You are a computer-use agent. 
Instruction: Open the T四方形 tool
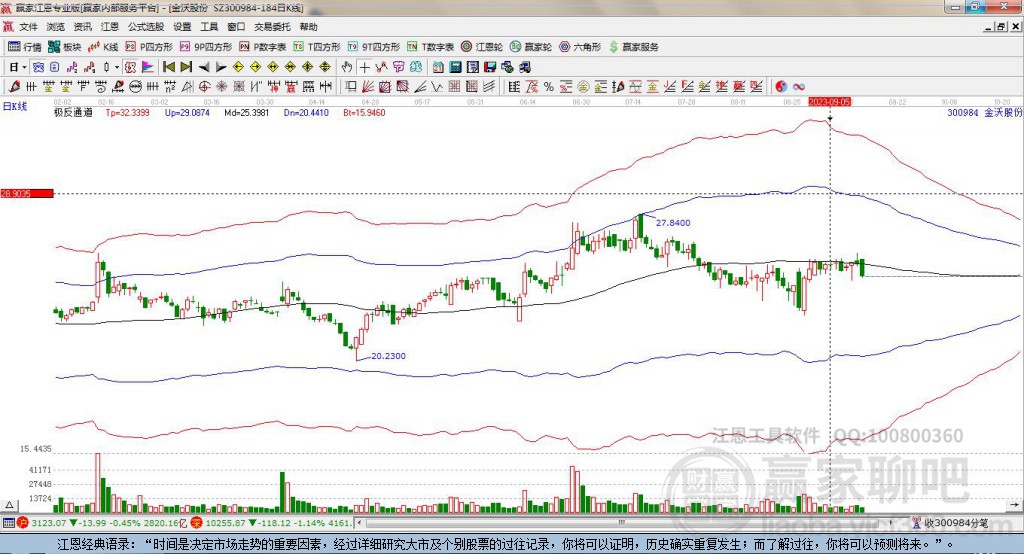pyautogui.click(x=317, y=47)
